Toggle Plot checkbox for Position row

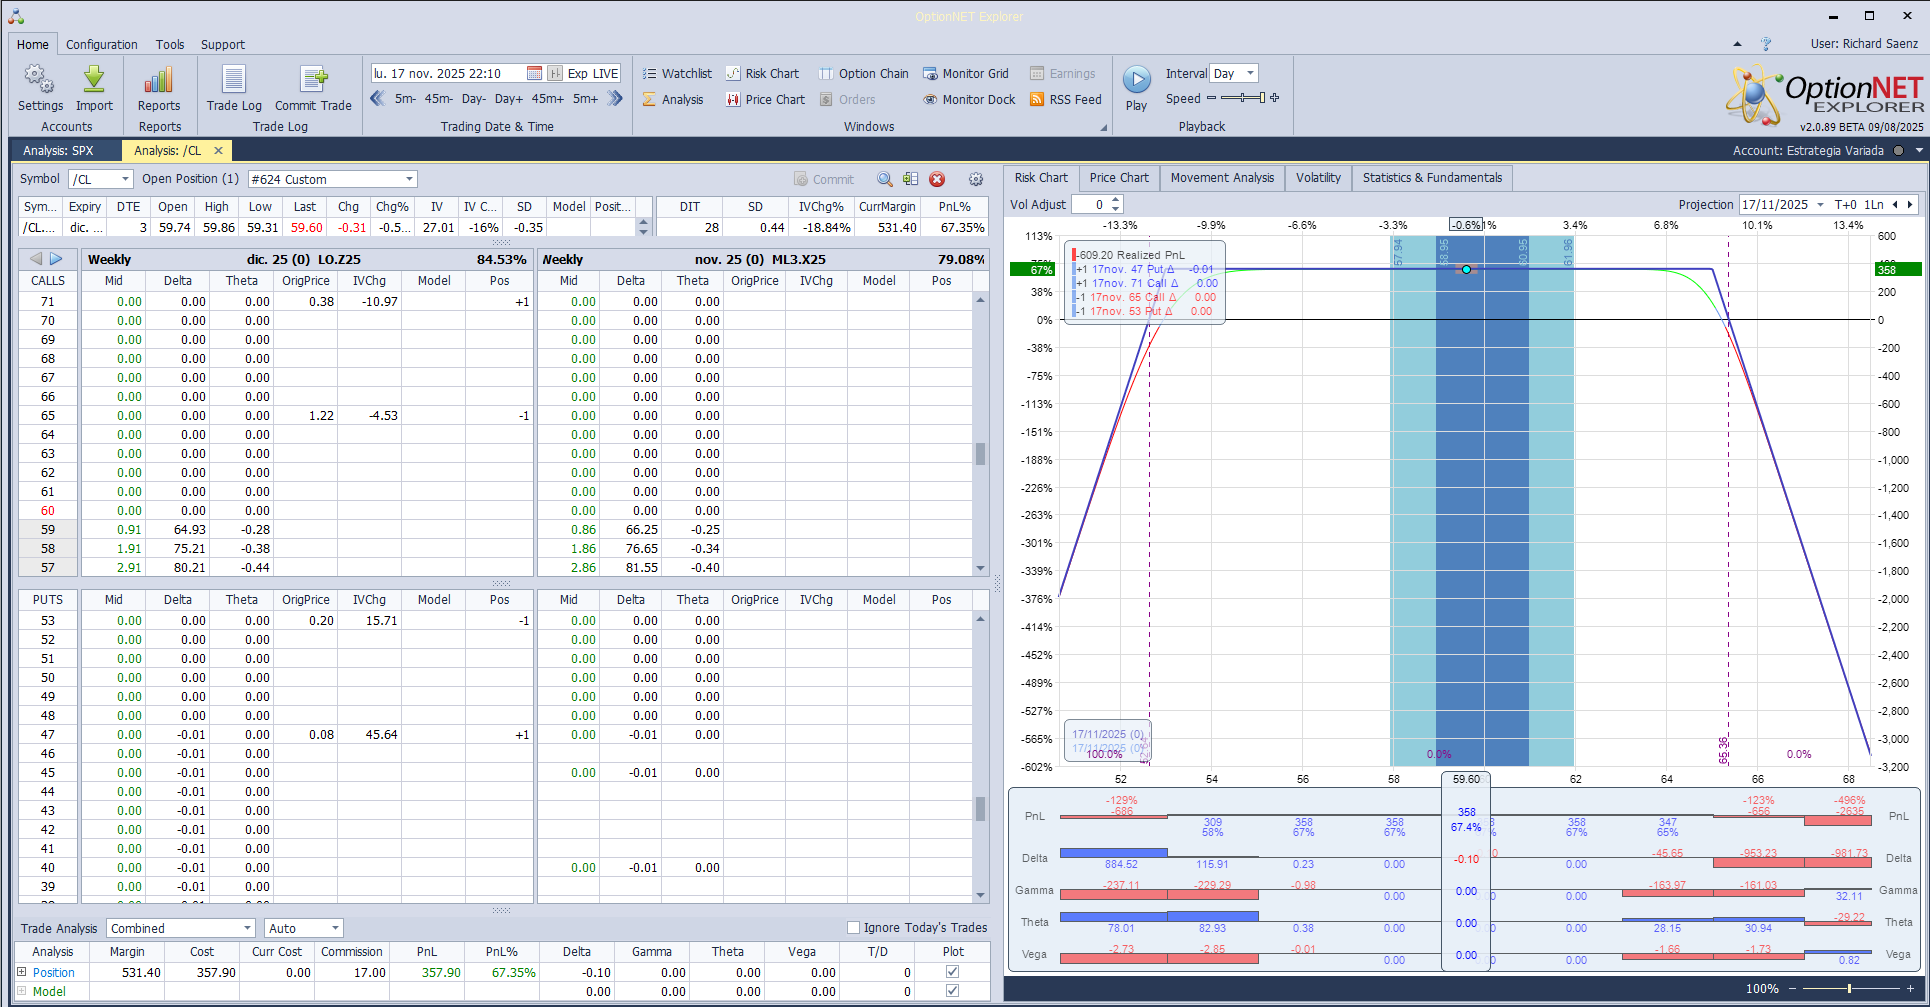(952, 971)
